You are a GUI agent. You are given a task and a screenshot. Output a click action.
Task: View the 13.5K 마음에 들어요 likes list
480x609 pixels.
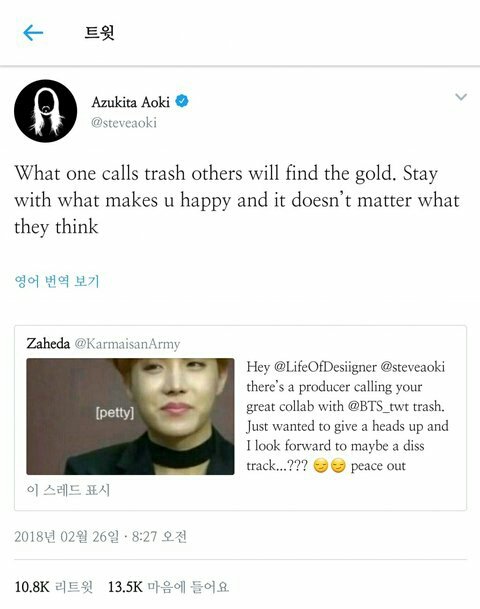coord(168,586)
